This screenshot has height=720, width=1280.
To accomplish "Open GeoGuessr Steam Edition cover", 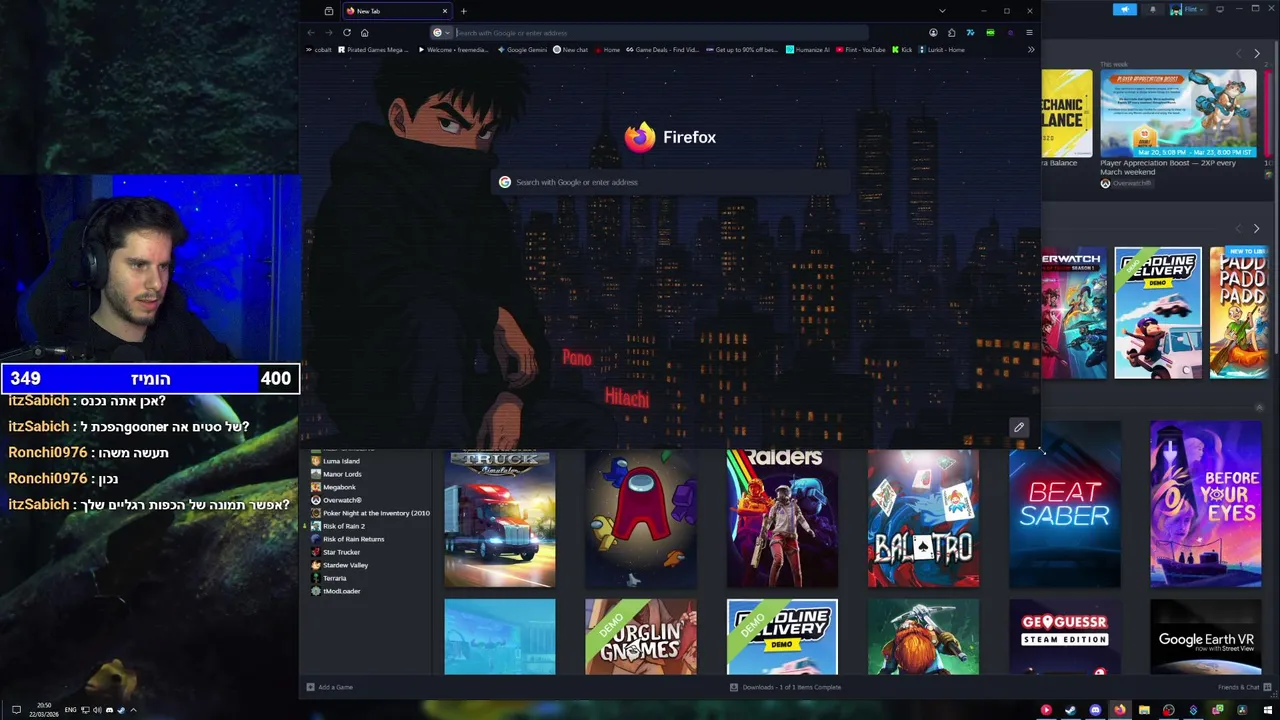I will pyautogui.click(x=1065, y=637).
